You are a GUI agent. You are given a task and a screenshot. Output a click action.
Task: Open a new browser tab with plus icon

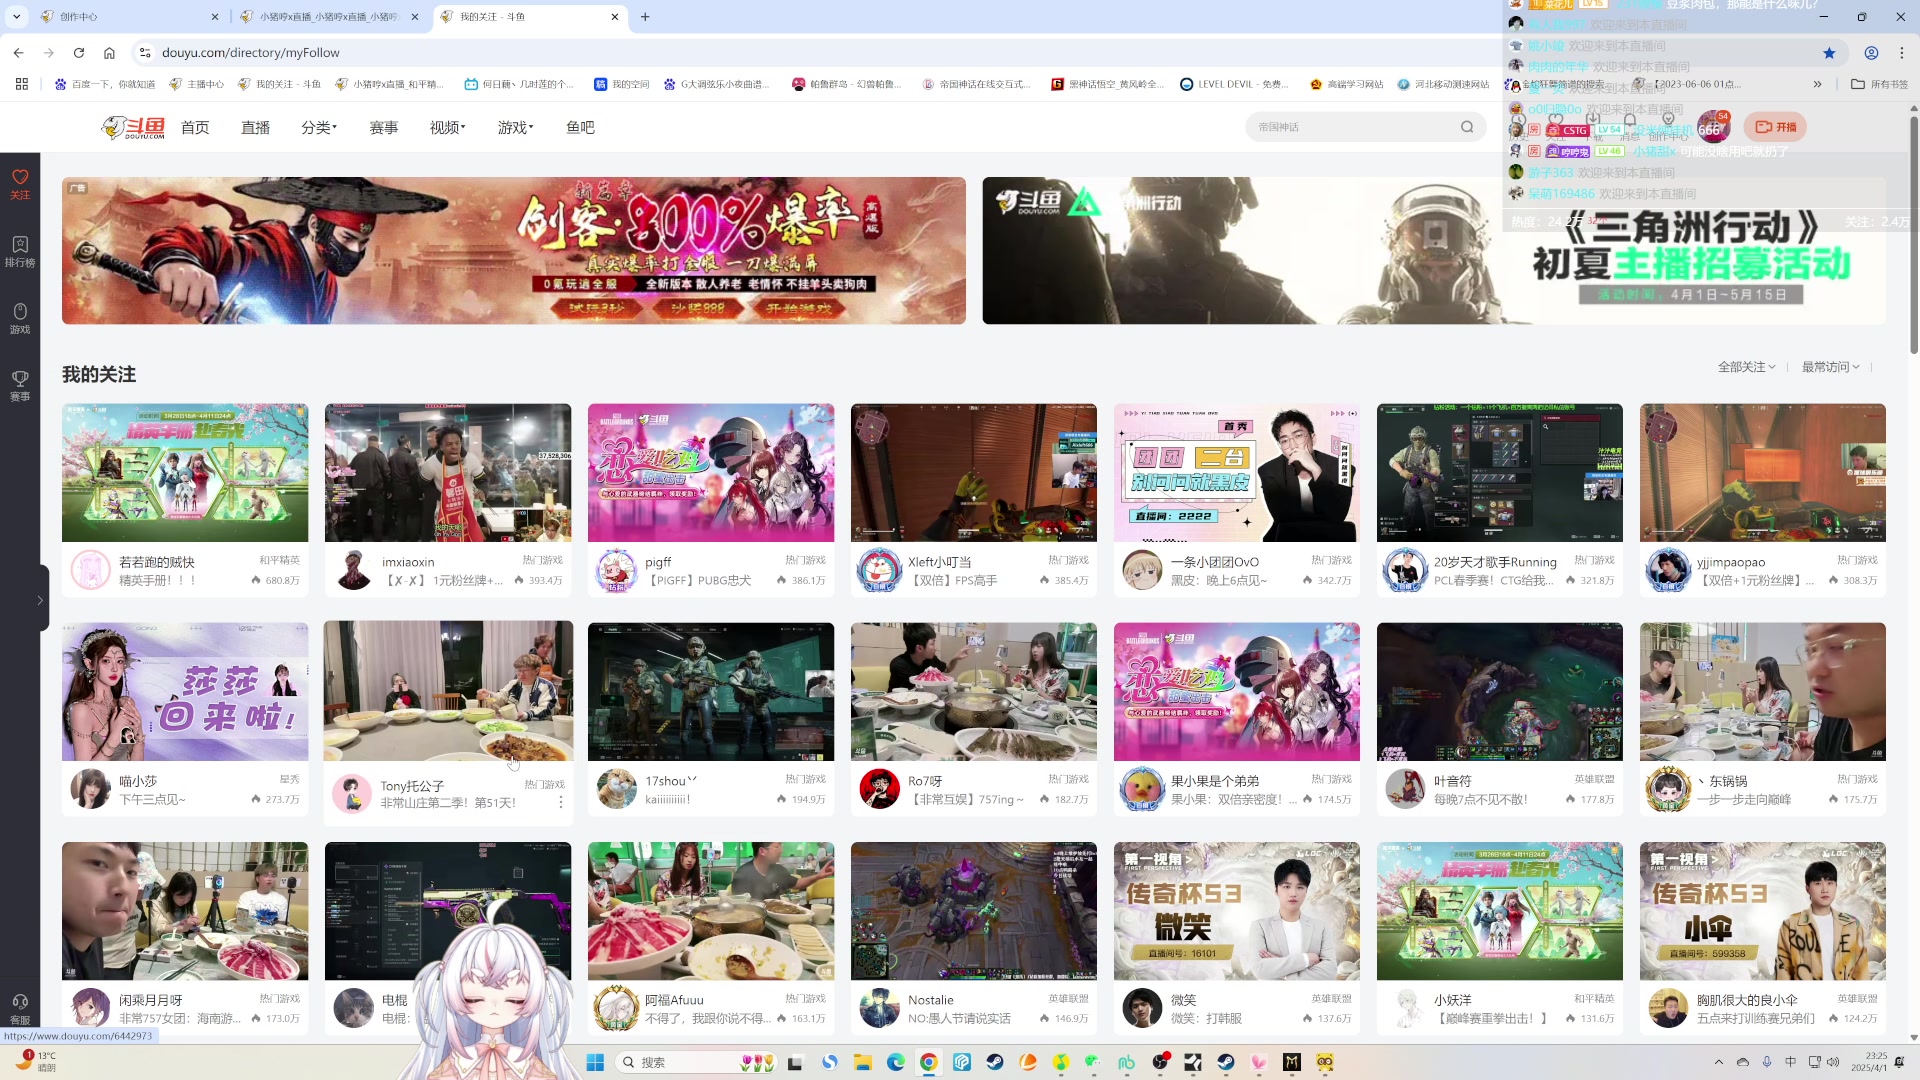point(645,17)
